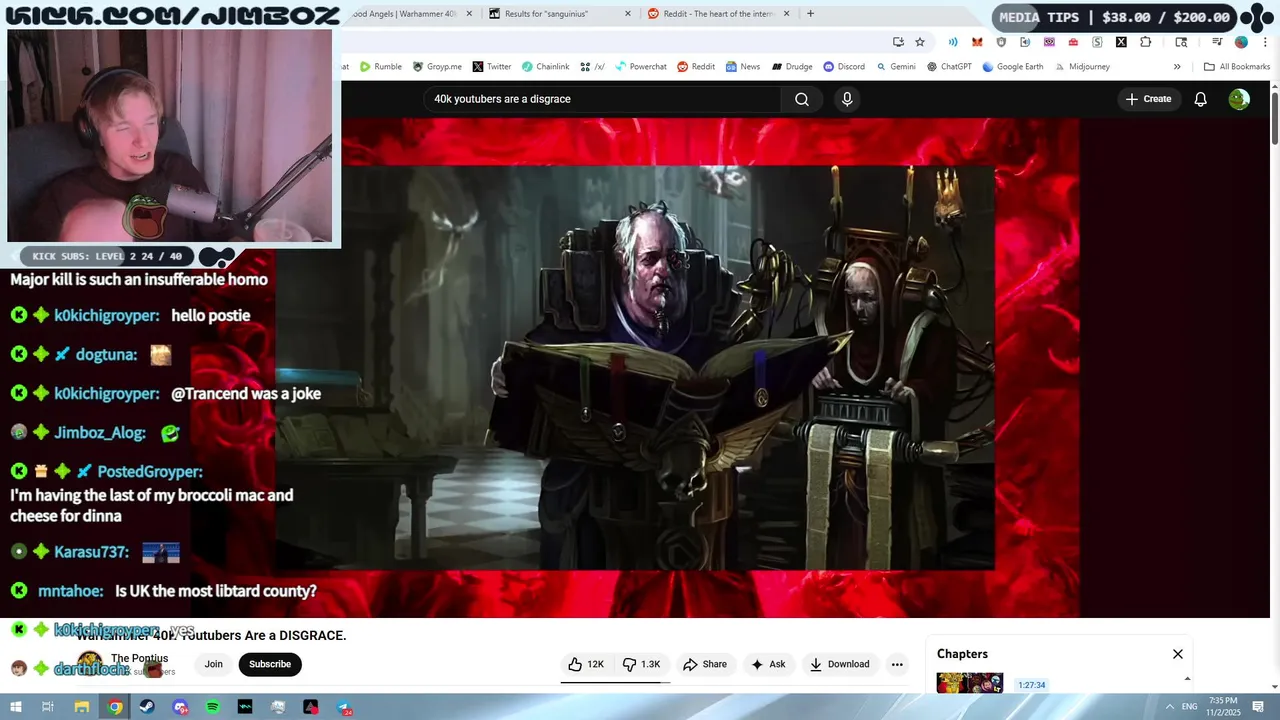Close the Reddit browser tab

tap(786, 14)
